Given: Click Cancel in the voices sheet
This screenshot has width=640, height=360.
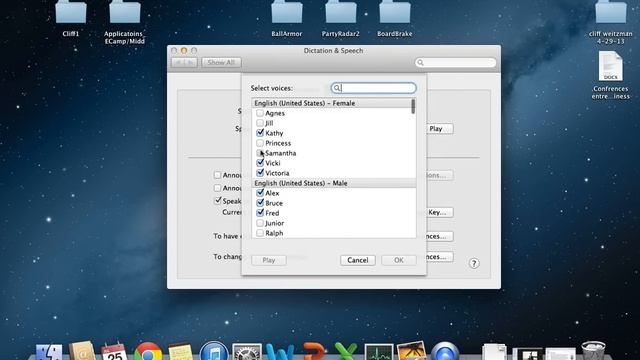Looking at the screenshot, I should point(358,260).
